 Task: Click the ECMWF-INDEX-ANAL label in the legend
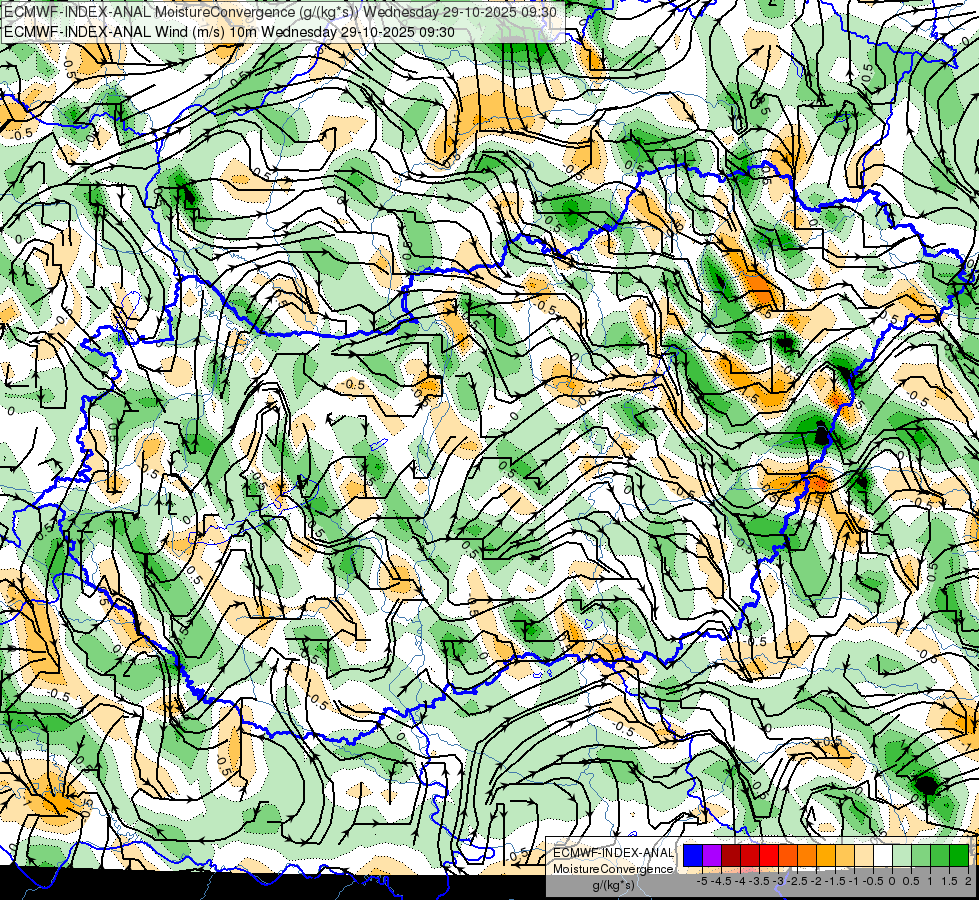coord(613,853)
